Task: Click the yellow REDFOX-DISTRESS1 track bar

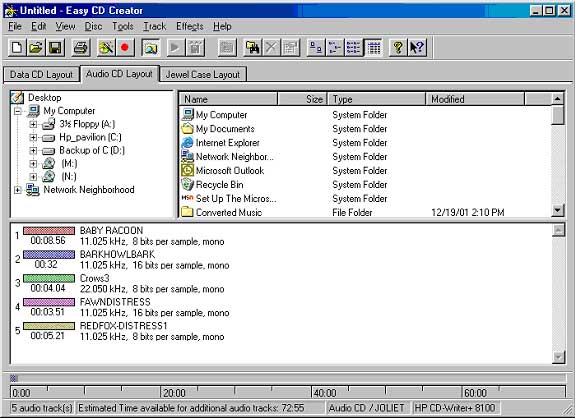Action: (x=49, y=326)
